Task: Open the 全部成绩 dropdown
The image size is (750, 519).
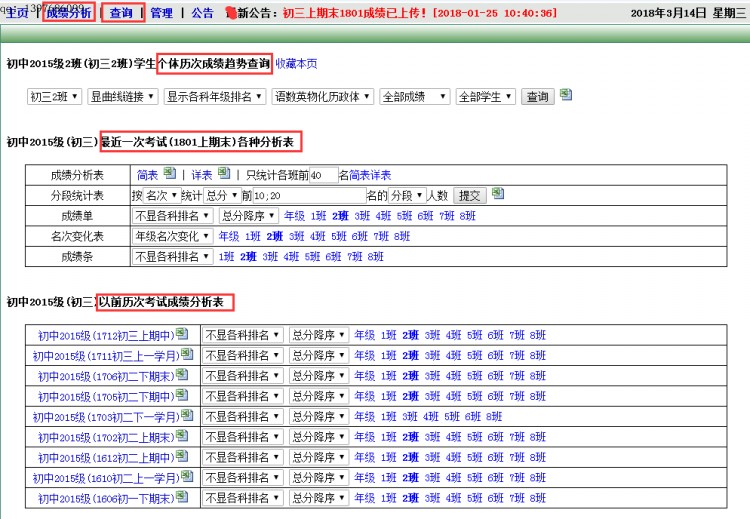Action: click(414, 97)
